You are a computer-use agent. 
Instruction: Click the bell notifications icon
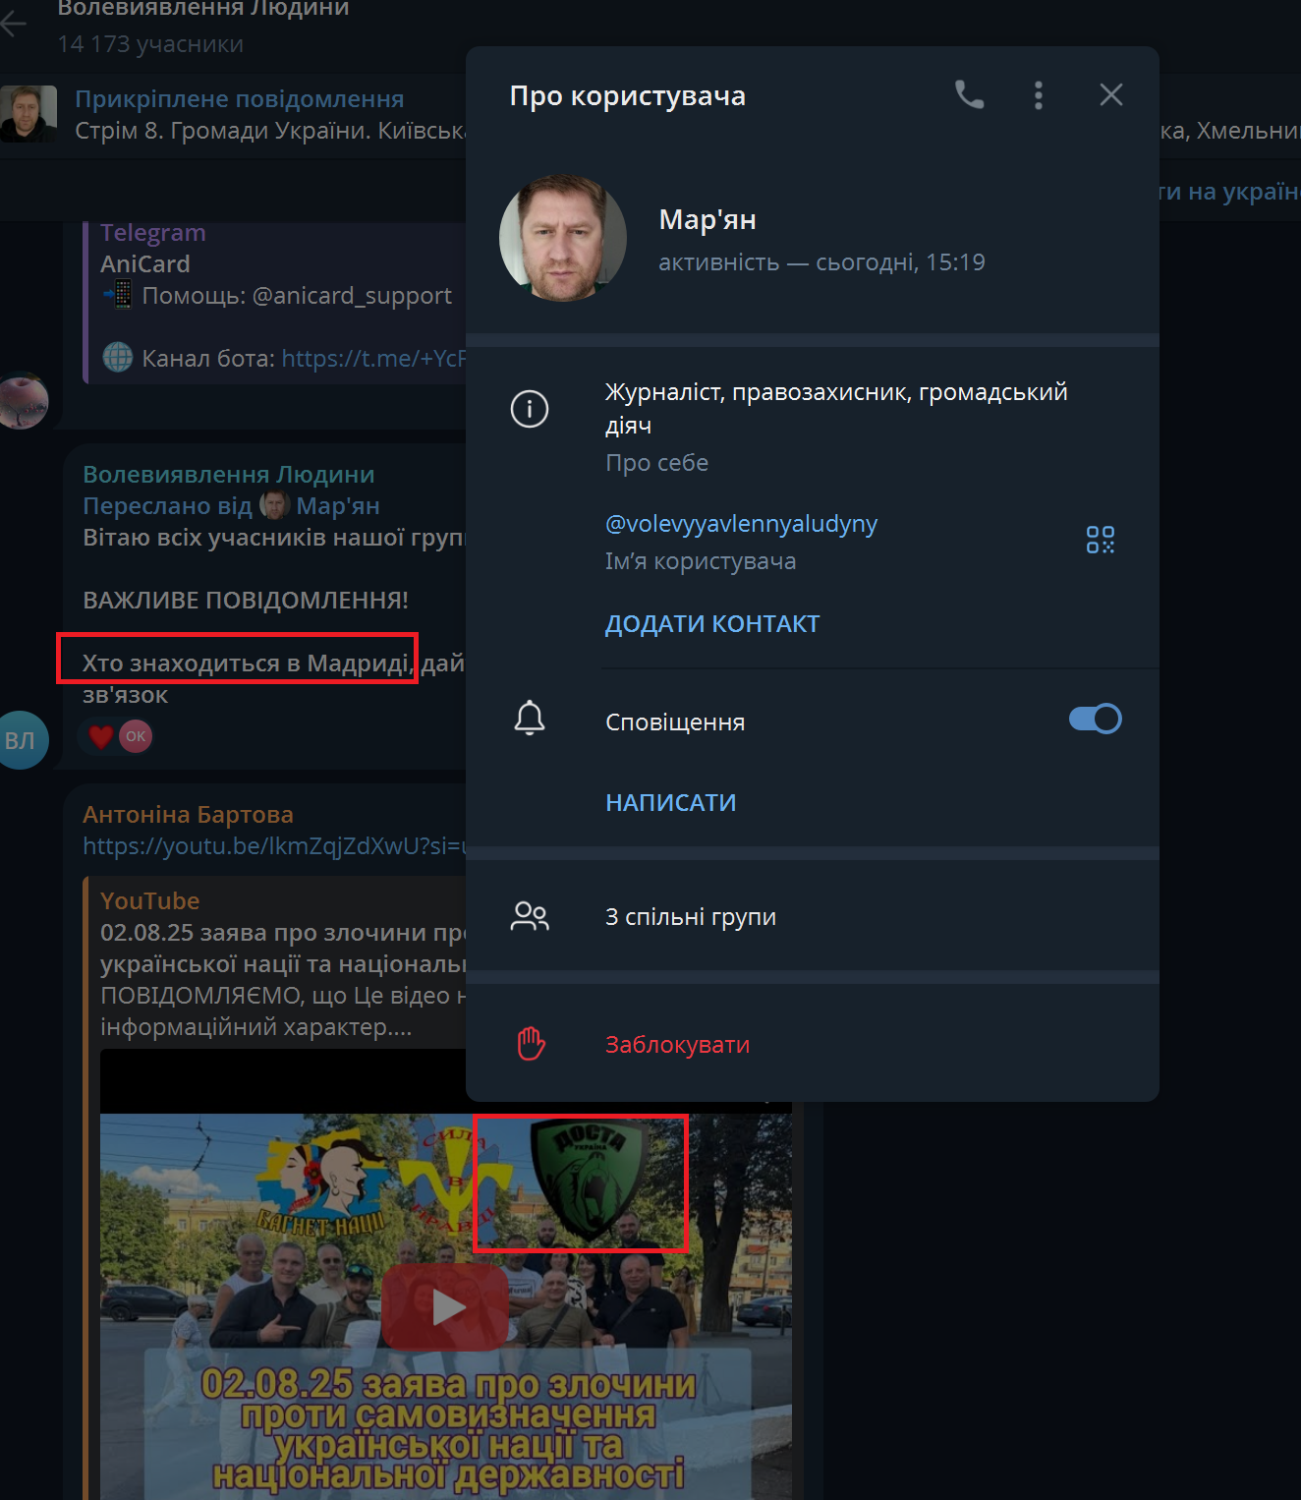pyautogui.click(x=529, y=719)
